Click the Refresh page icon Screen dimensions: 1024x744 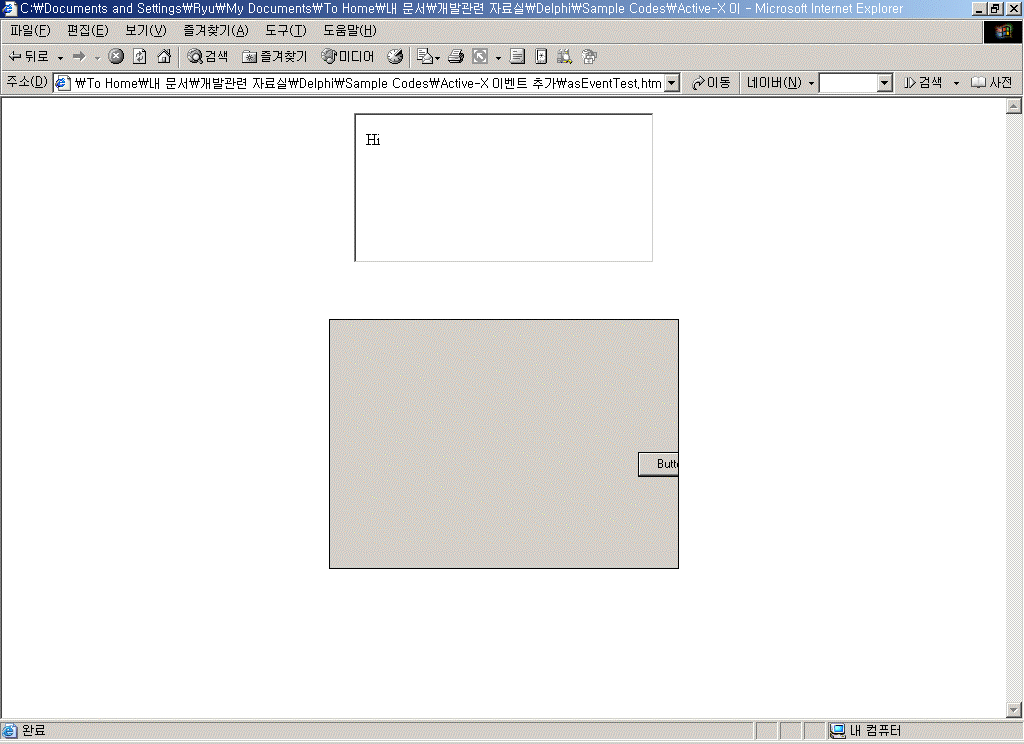point(140,56)
